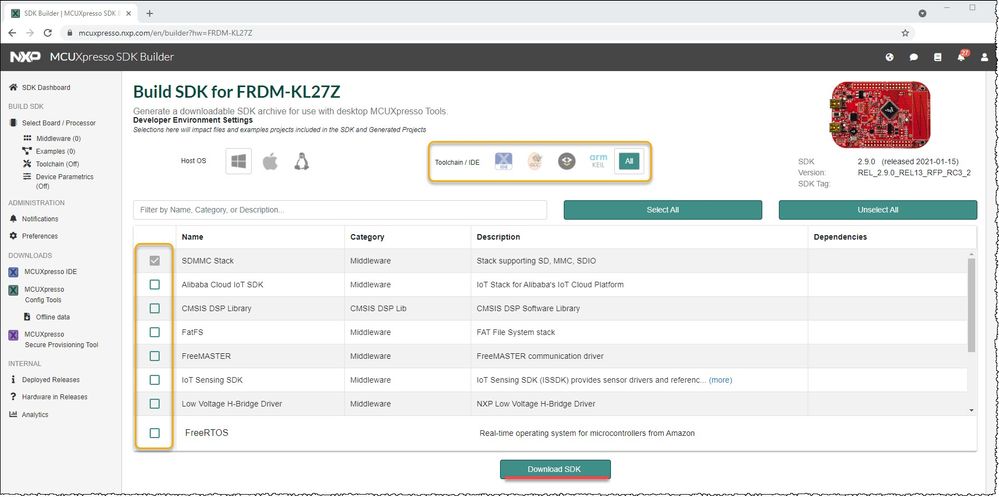999x497 pixels.
Task: Check Alibaba Cloud IoT SDK checkbox
Action: 154,284
